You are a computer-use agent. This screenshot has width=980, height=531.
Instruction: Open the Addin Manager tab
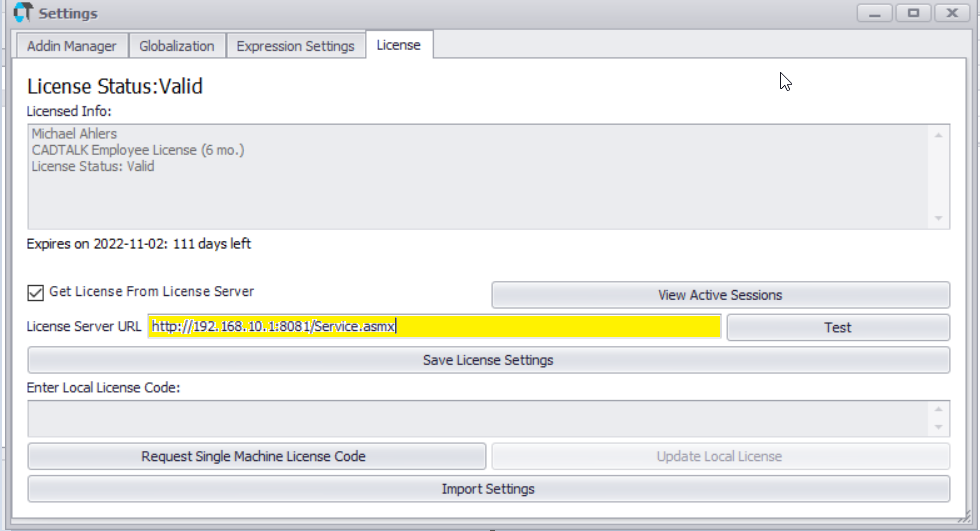coord(71,46)
